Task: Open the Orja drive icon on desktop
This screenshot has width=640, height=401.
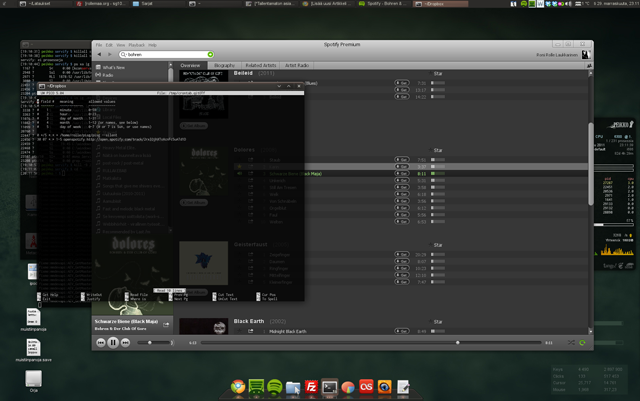Action: (x=33, y=381)
